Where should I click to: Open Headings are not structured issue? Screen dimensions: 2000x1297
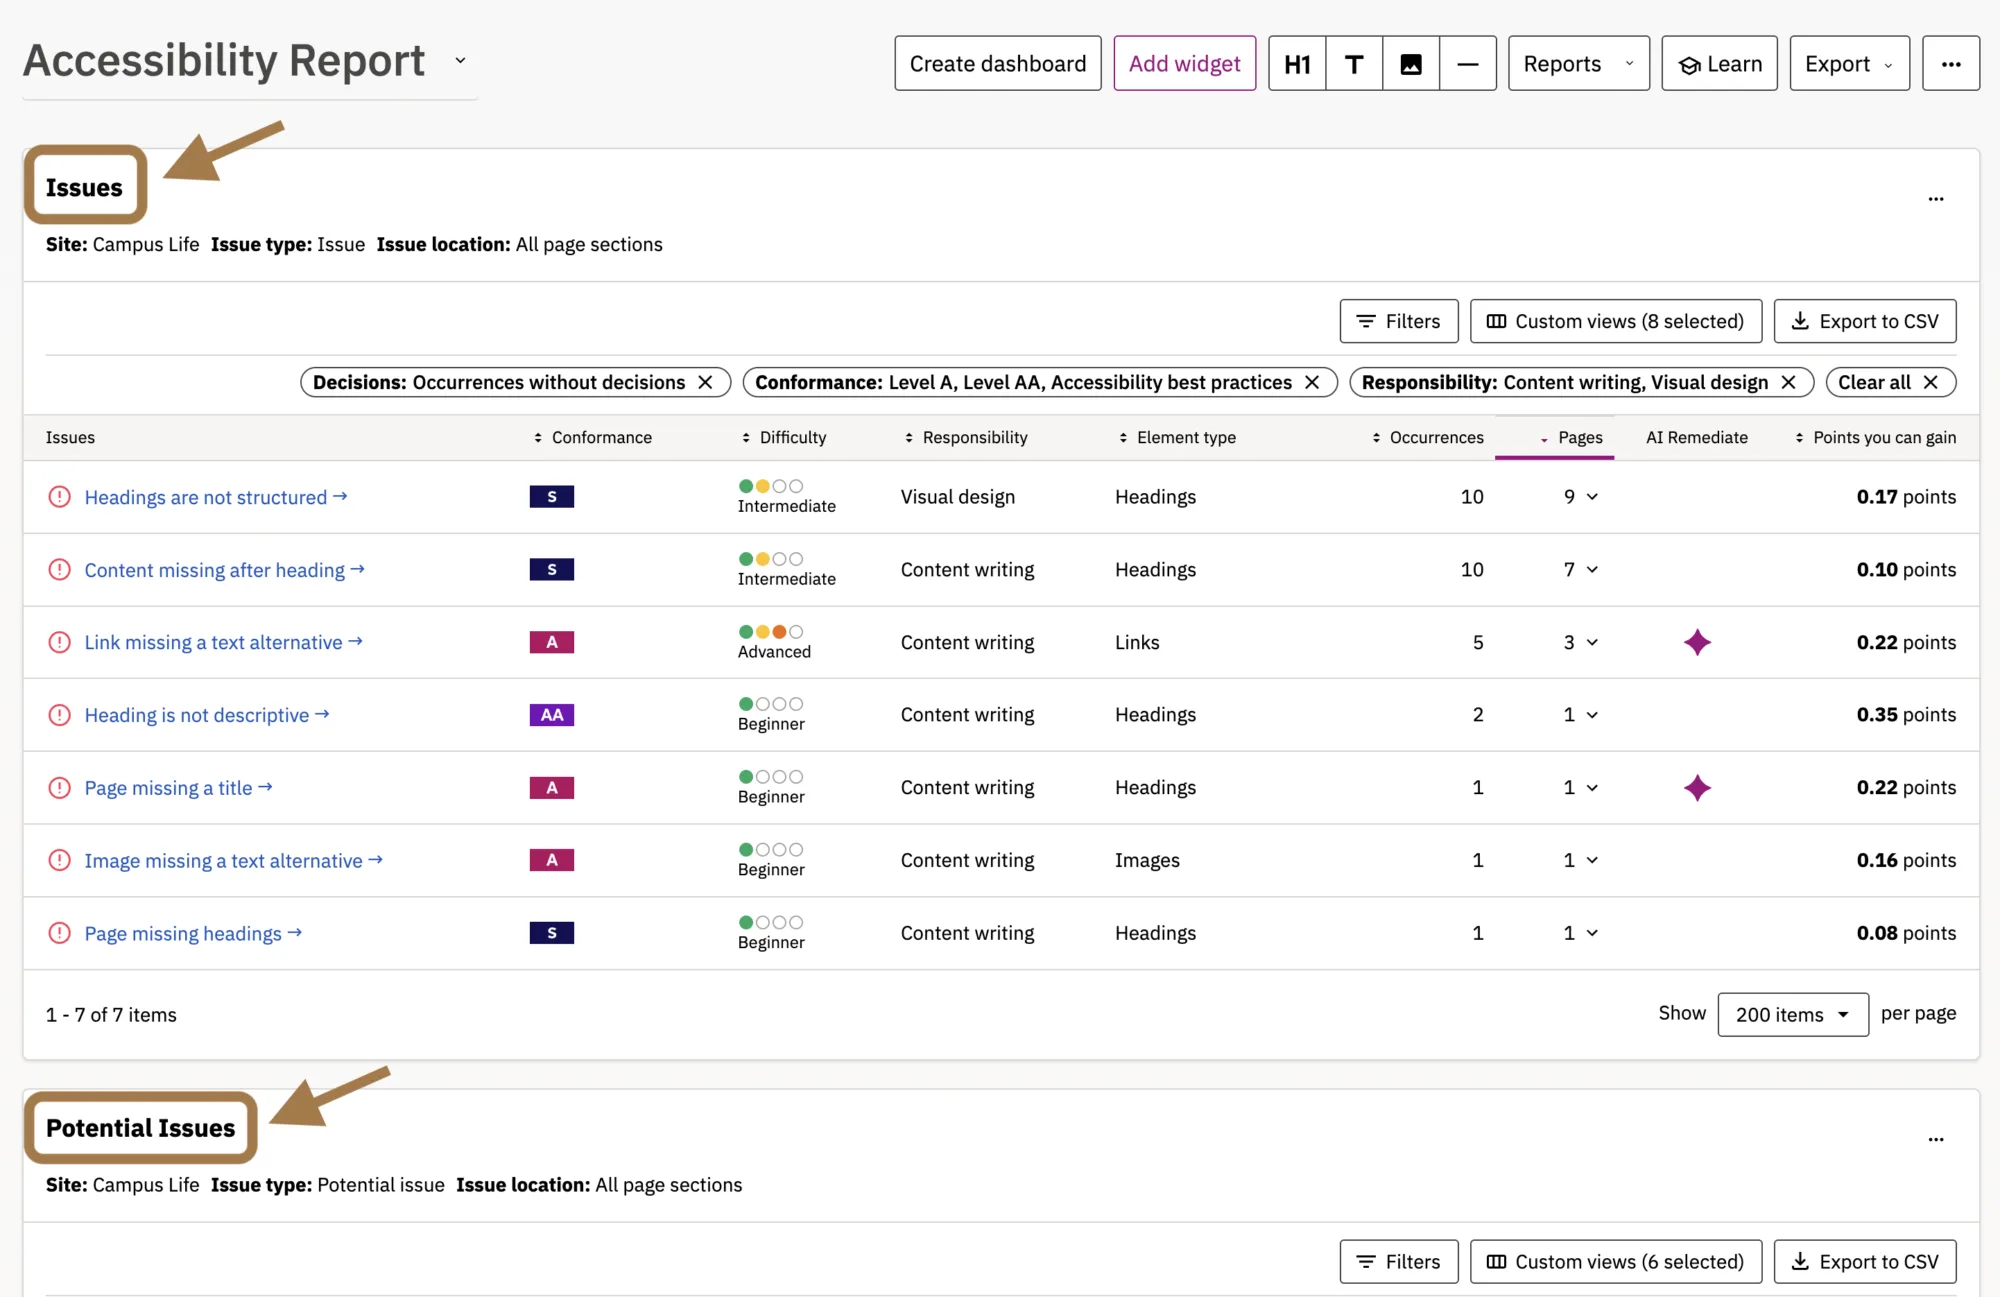[216, 497]
